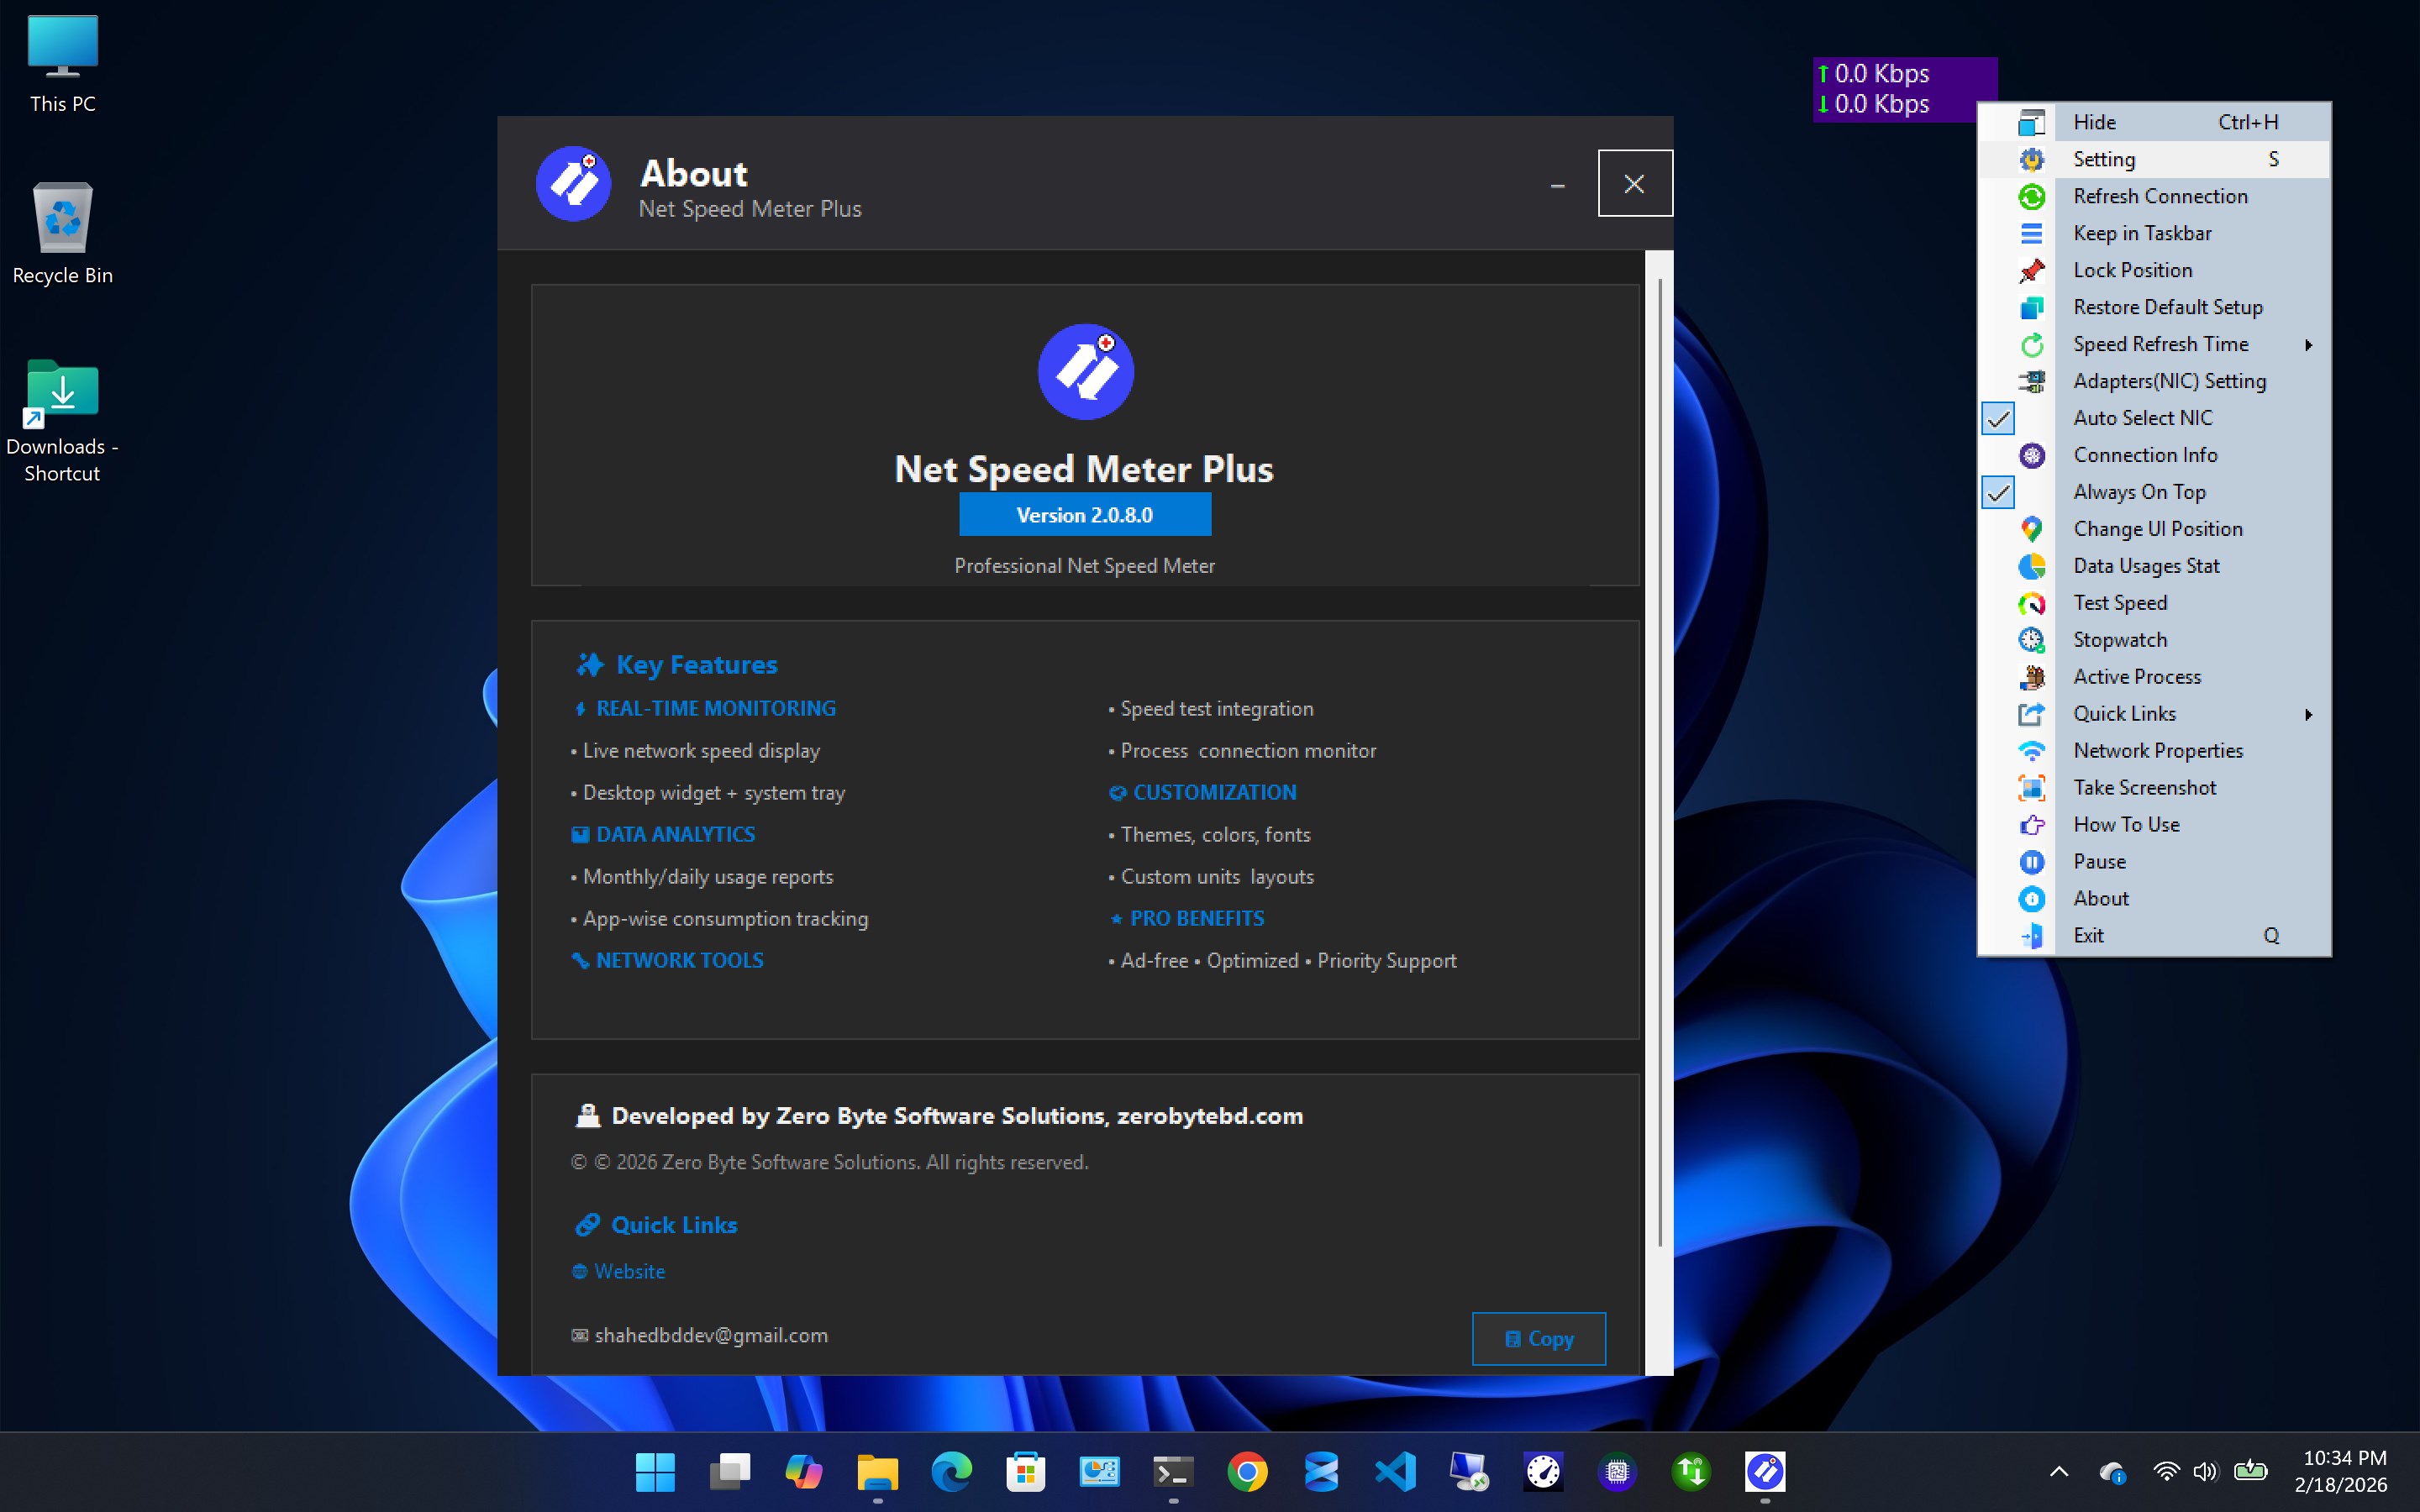Minimize the About window
The image size is (2420, 1512).
pos(1557,184)
